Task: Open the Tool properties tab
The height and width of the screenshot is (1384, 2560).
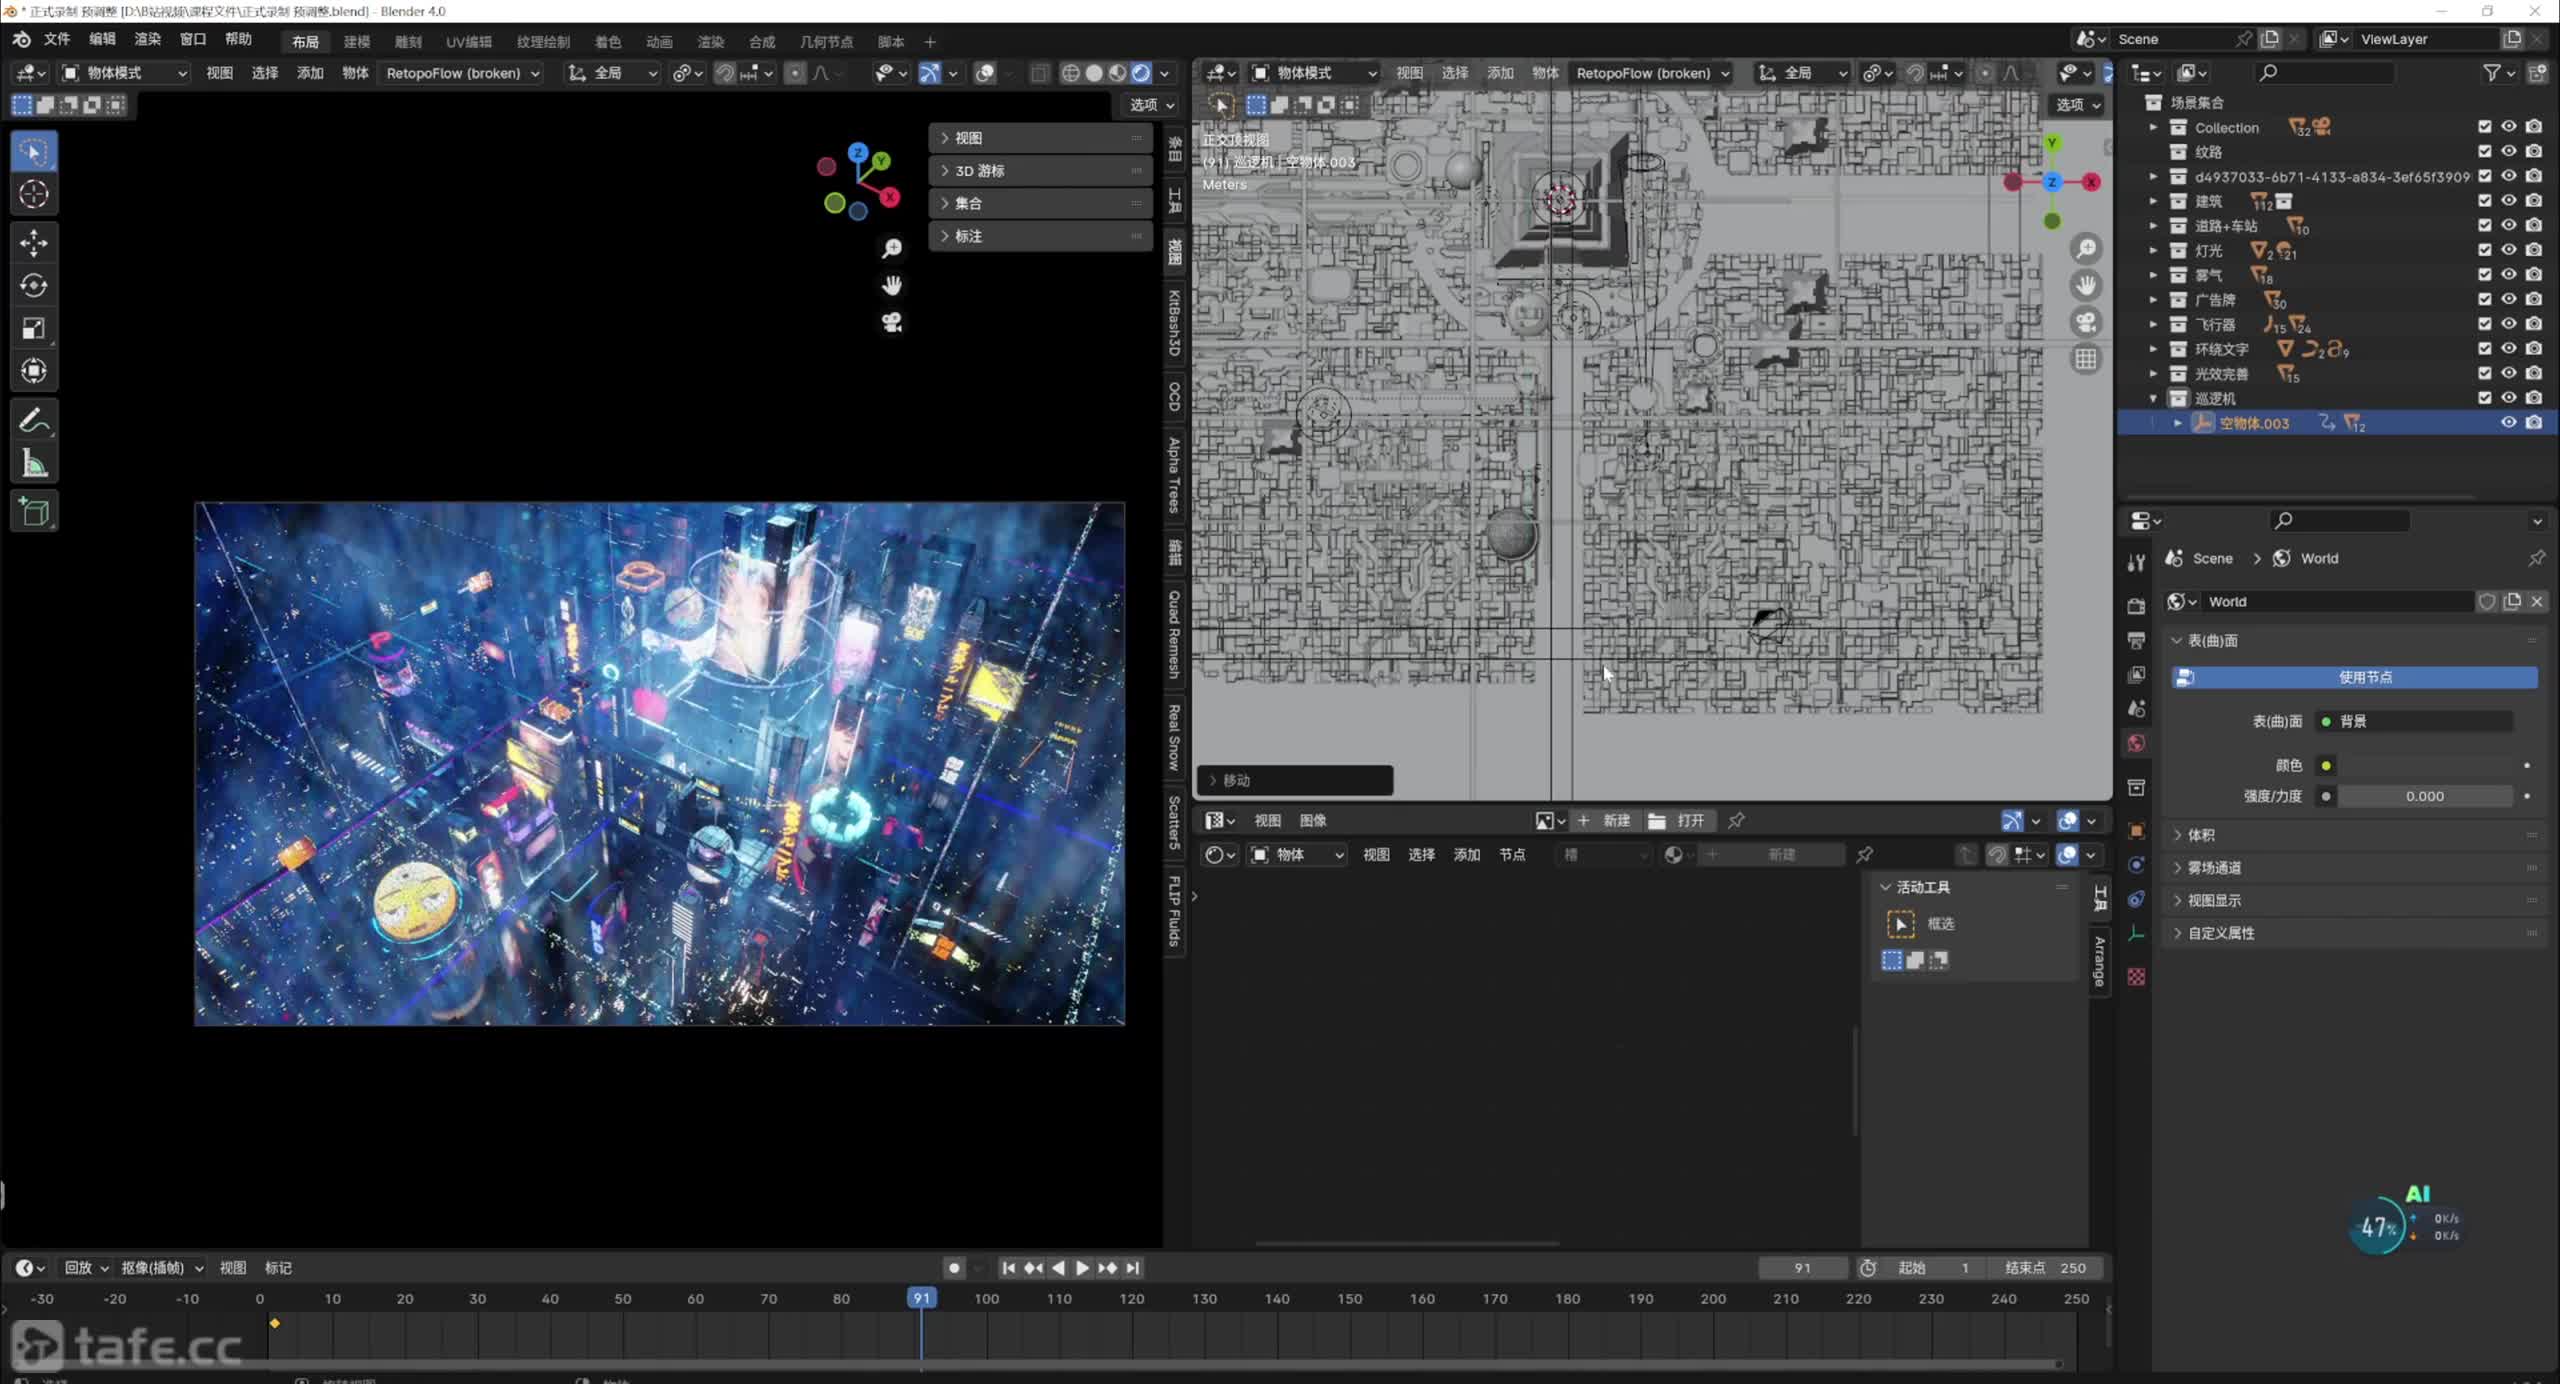Action: (2136, 562)
